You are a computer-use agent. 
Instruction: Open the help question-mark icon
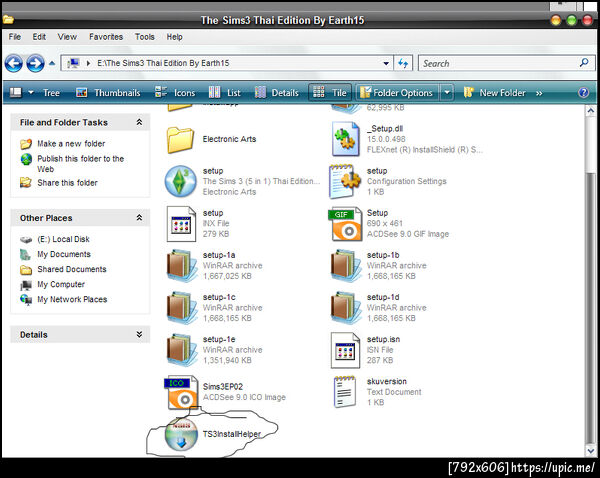pyautogui.click(x=583, y=93)
